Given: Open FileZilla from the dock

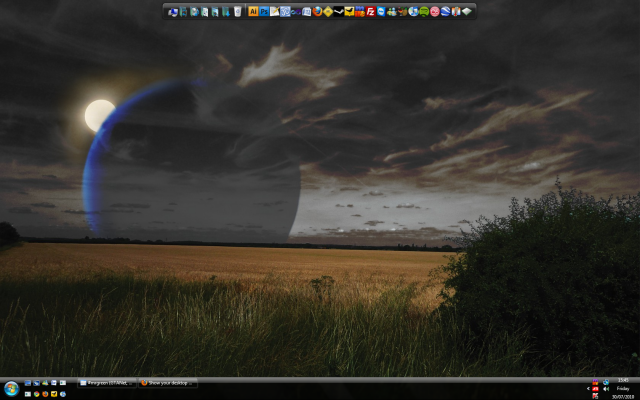Looking at the screenshot, I should 371,11.
